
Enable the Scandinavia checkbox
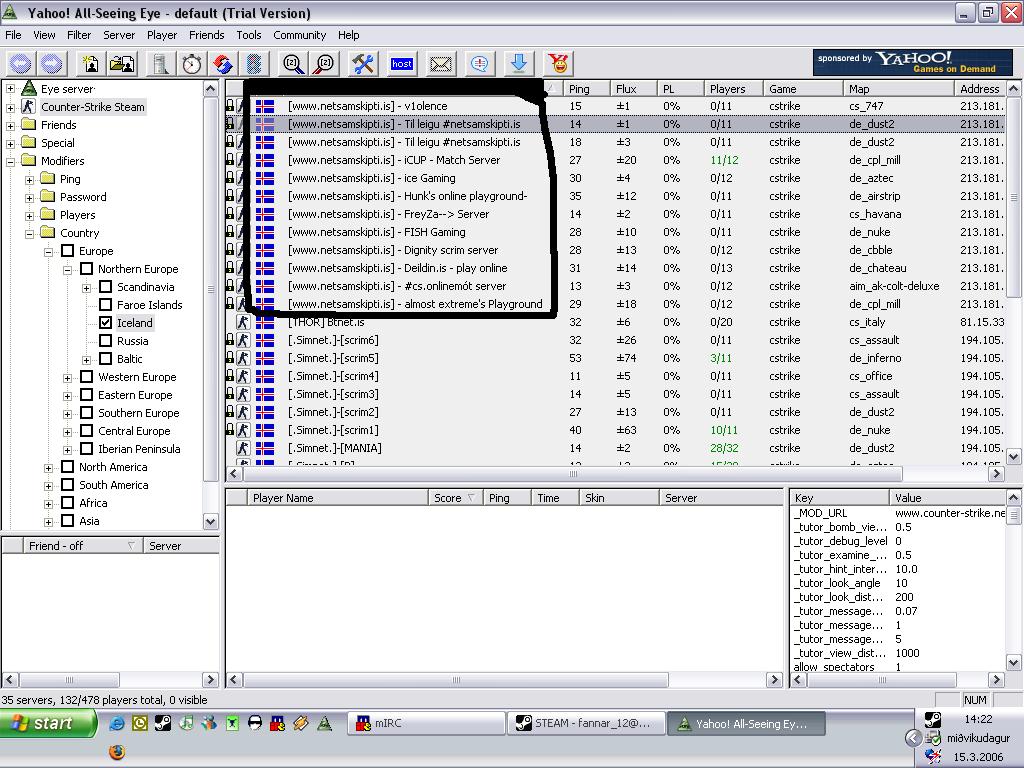(105, 287)
